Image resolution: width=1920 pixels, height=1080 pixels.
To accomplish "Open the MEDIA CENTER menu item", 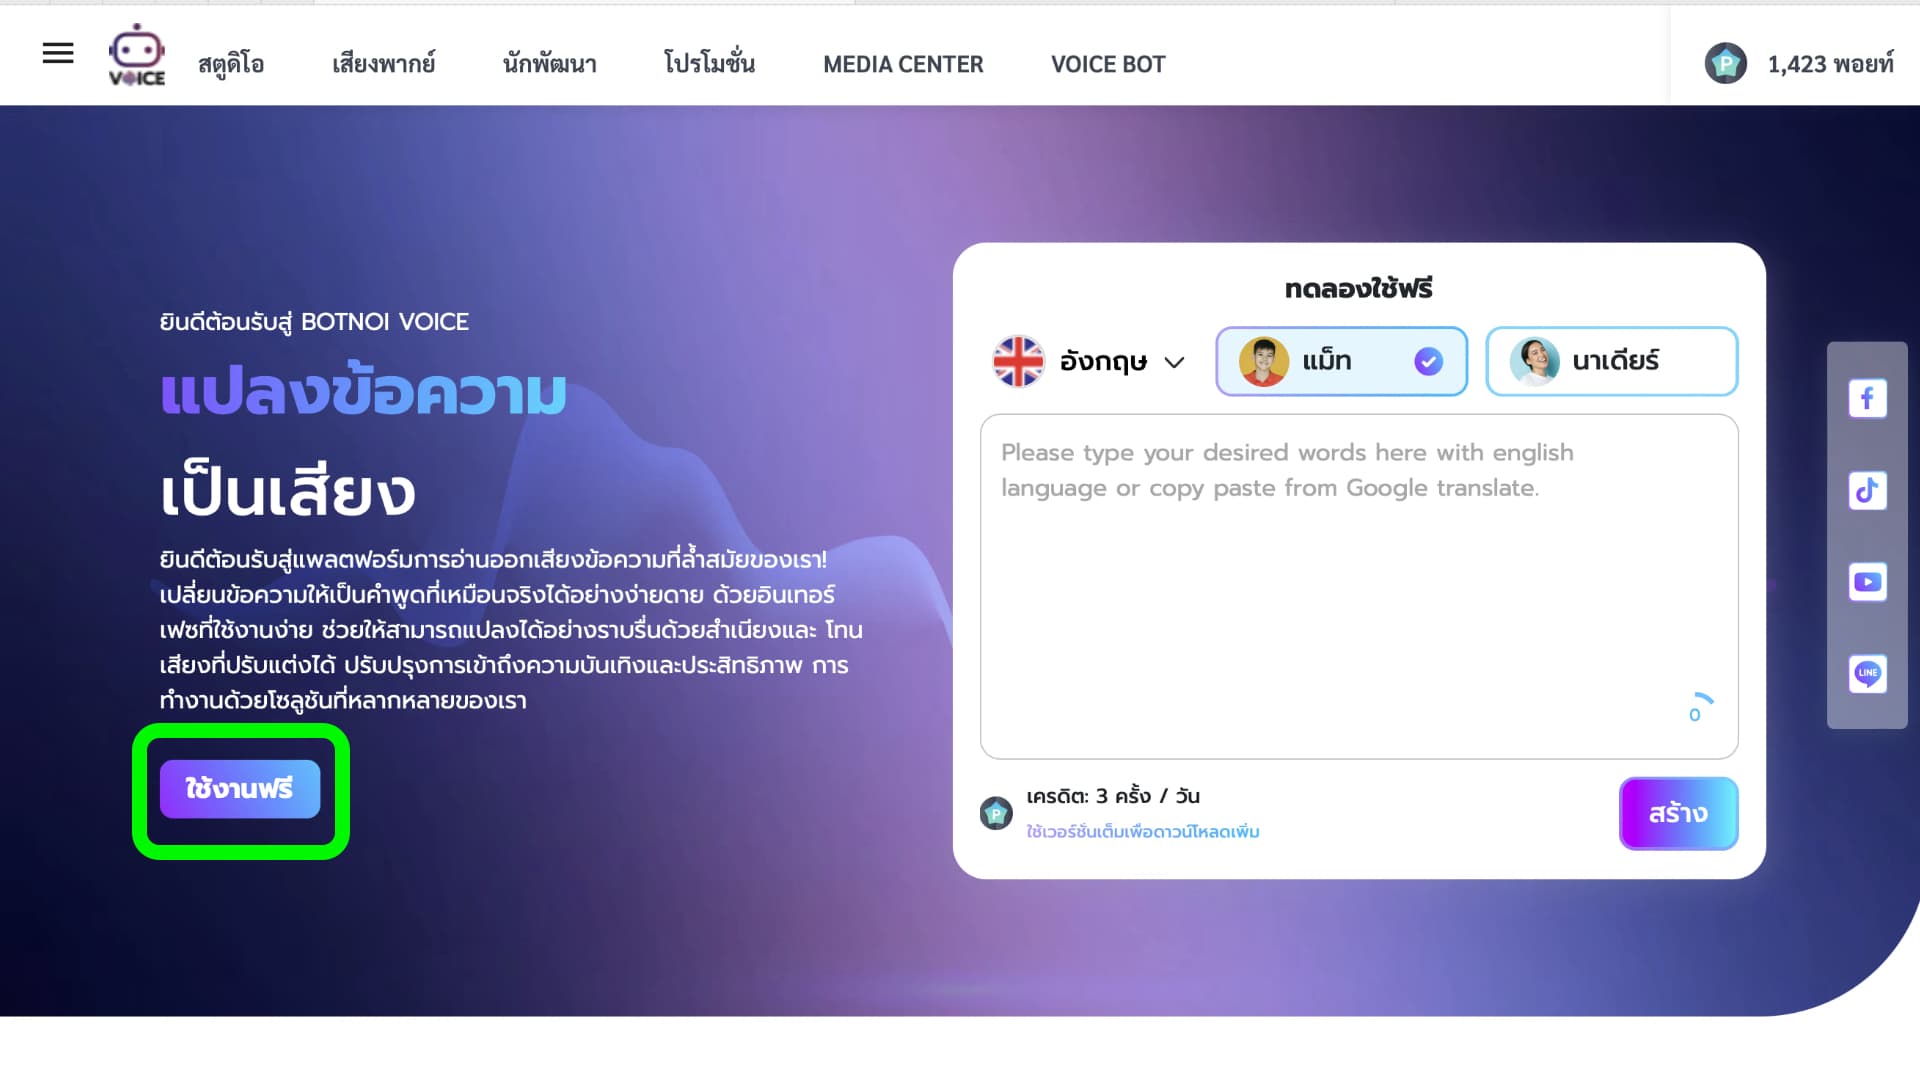I will tap(903, 64).
